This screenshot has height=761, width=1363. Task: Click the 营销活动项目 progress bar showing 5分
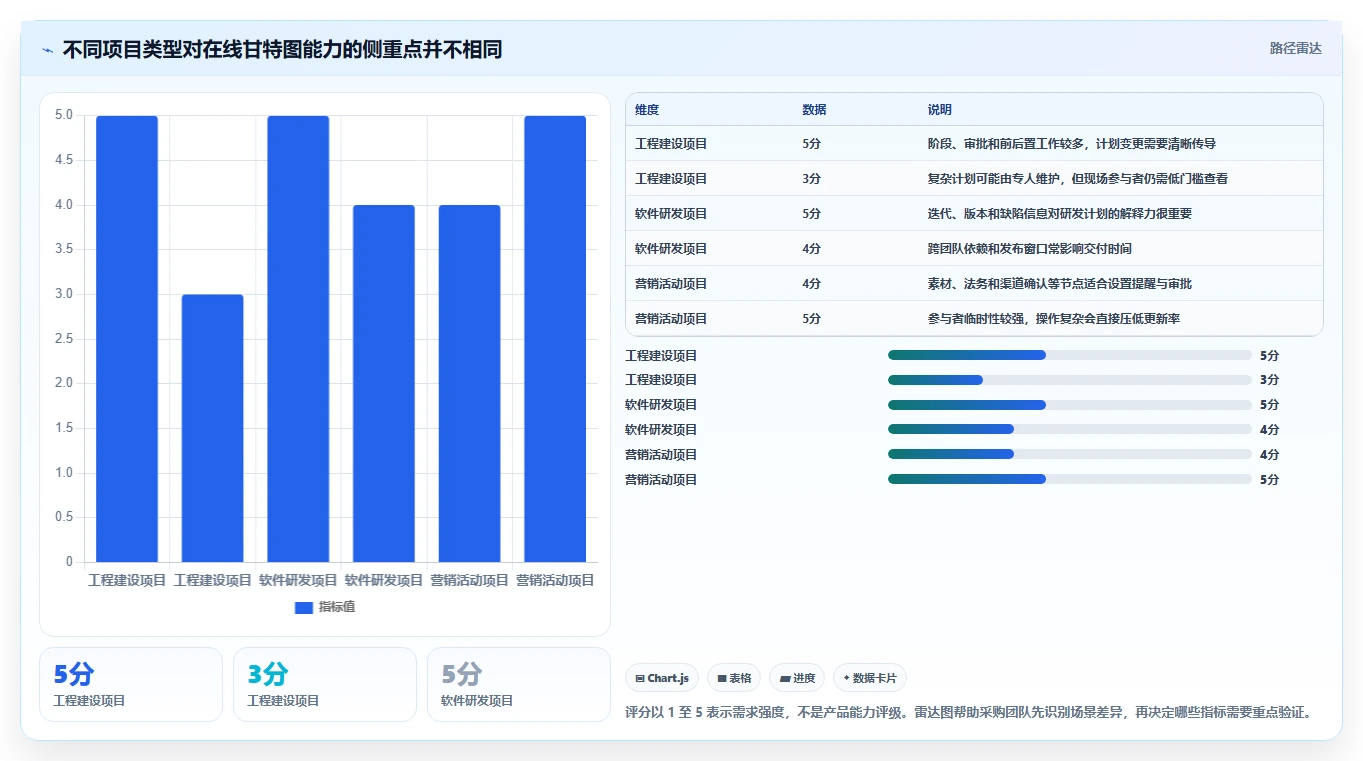click(x=1070, y=479)
